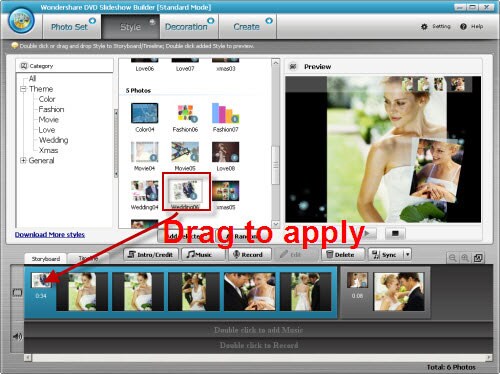Stop the preview playback
The width and height of the screenshot is (500, 374).
coord(395,234)
